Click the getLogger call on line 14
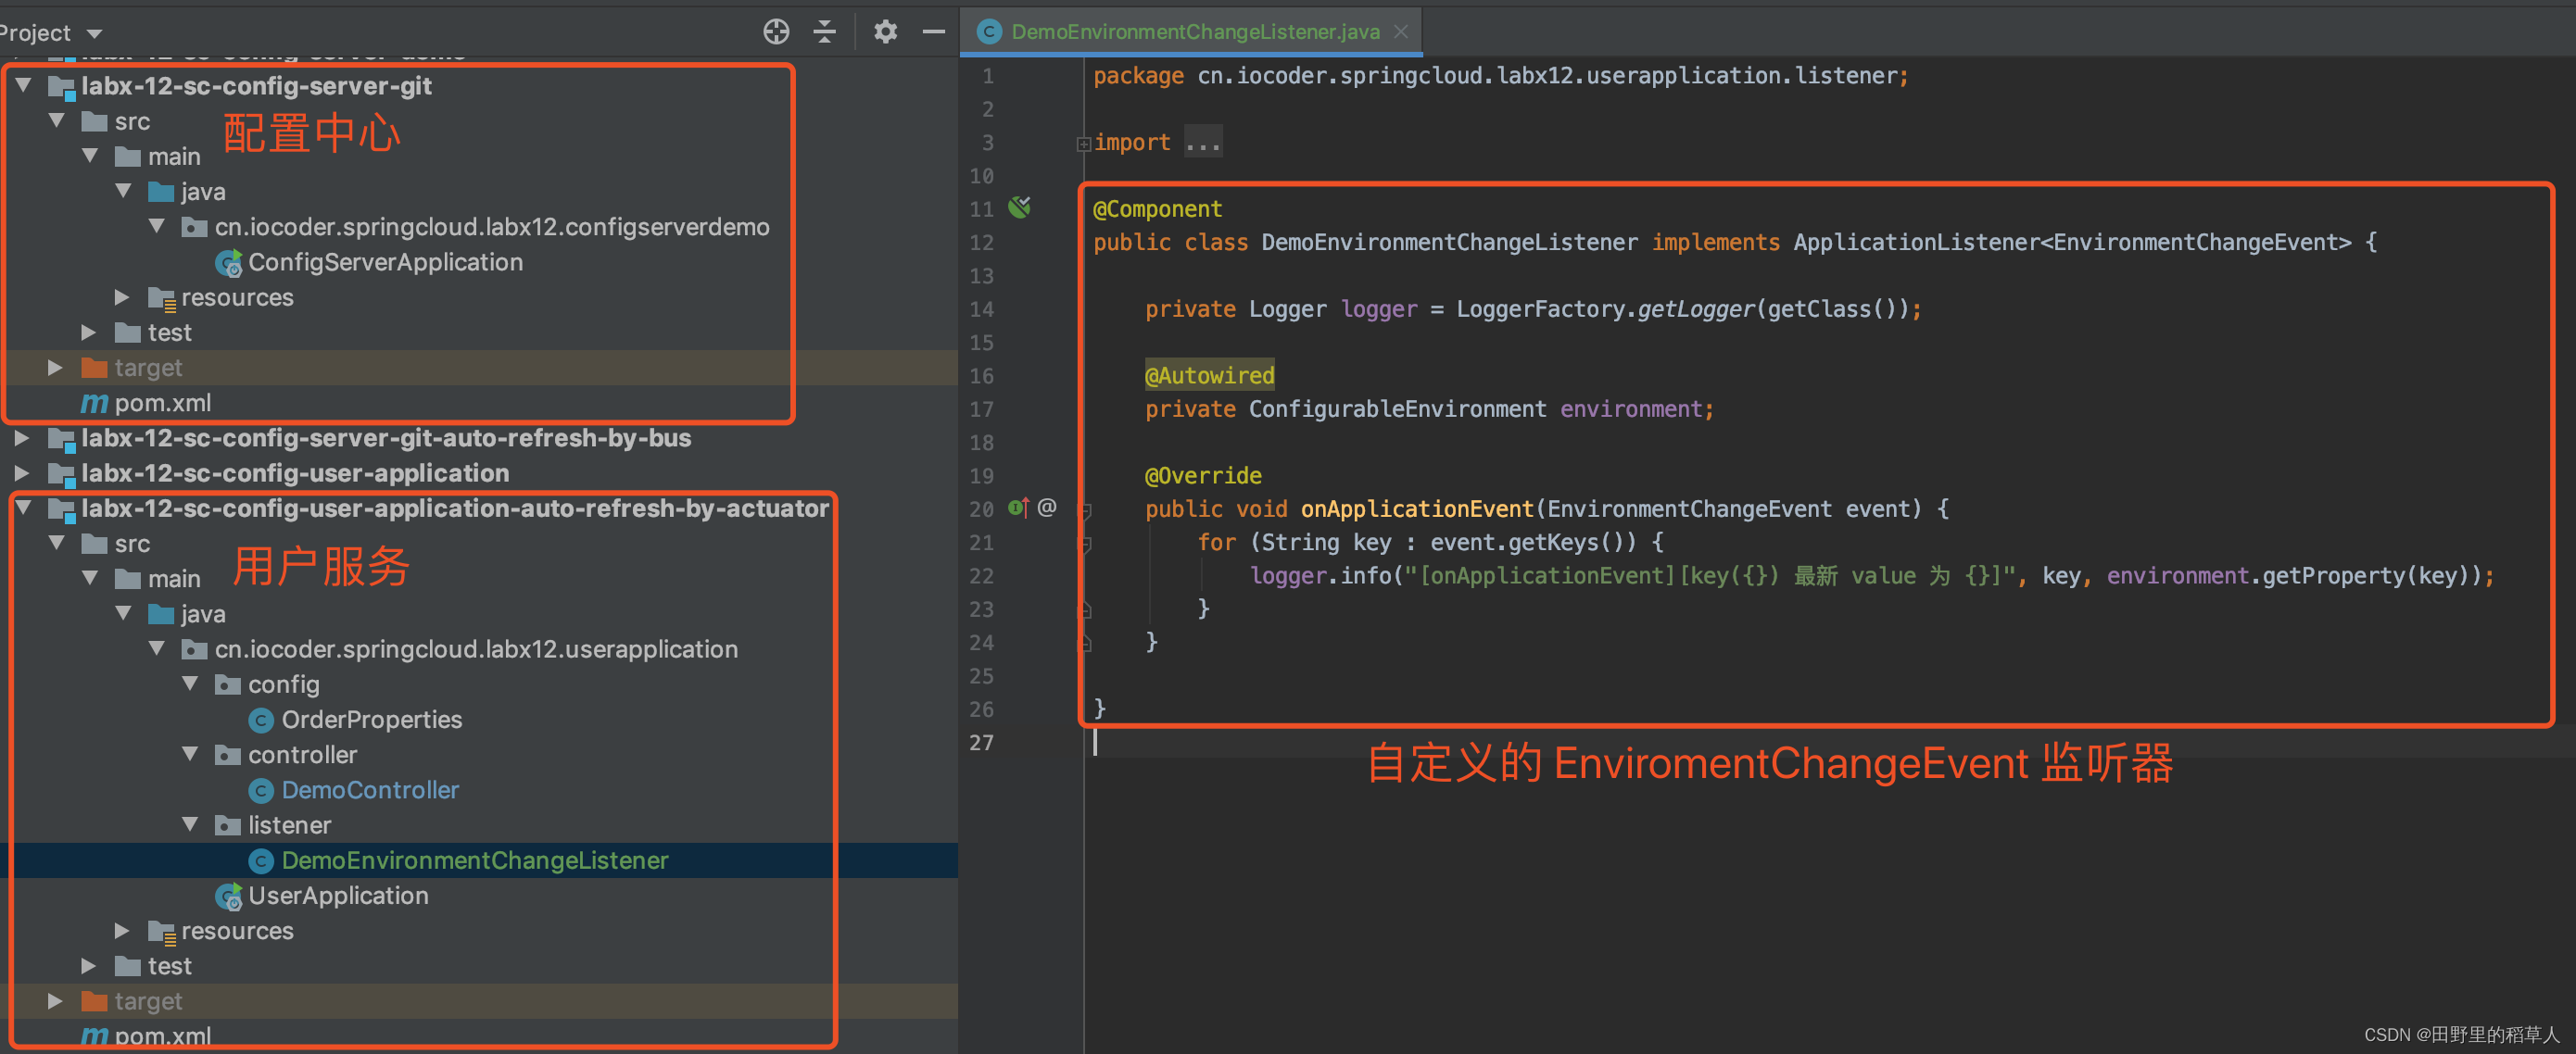Viewport: 2576px width, 1054px height. [1695, 309]
